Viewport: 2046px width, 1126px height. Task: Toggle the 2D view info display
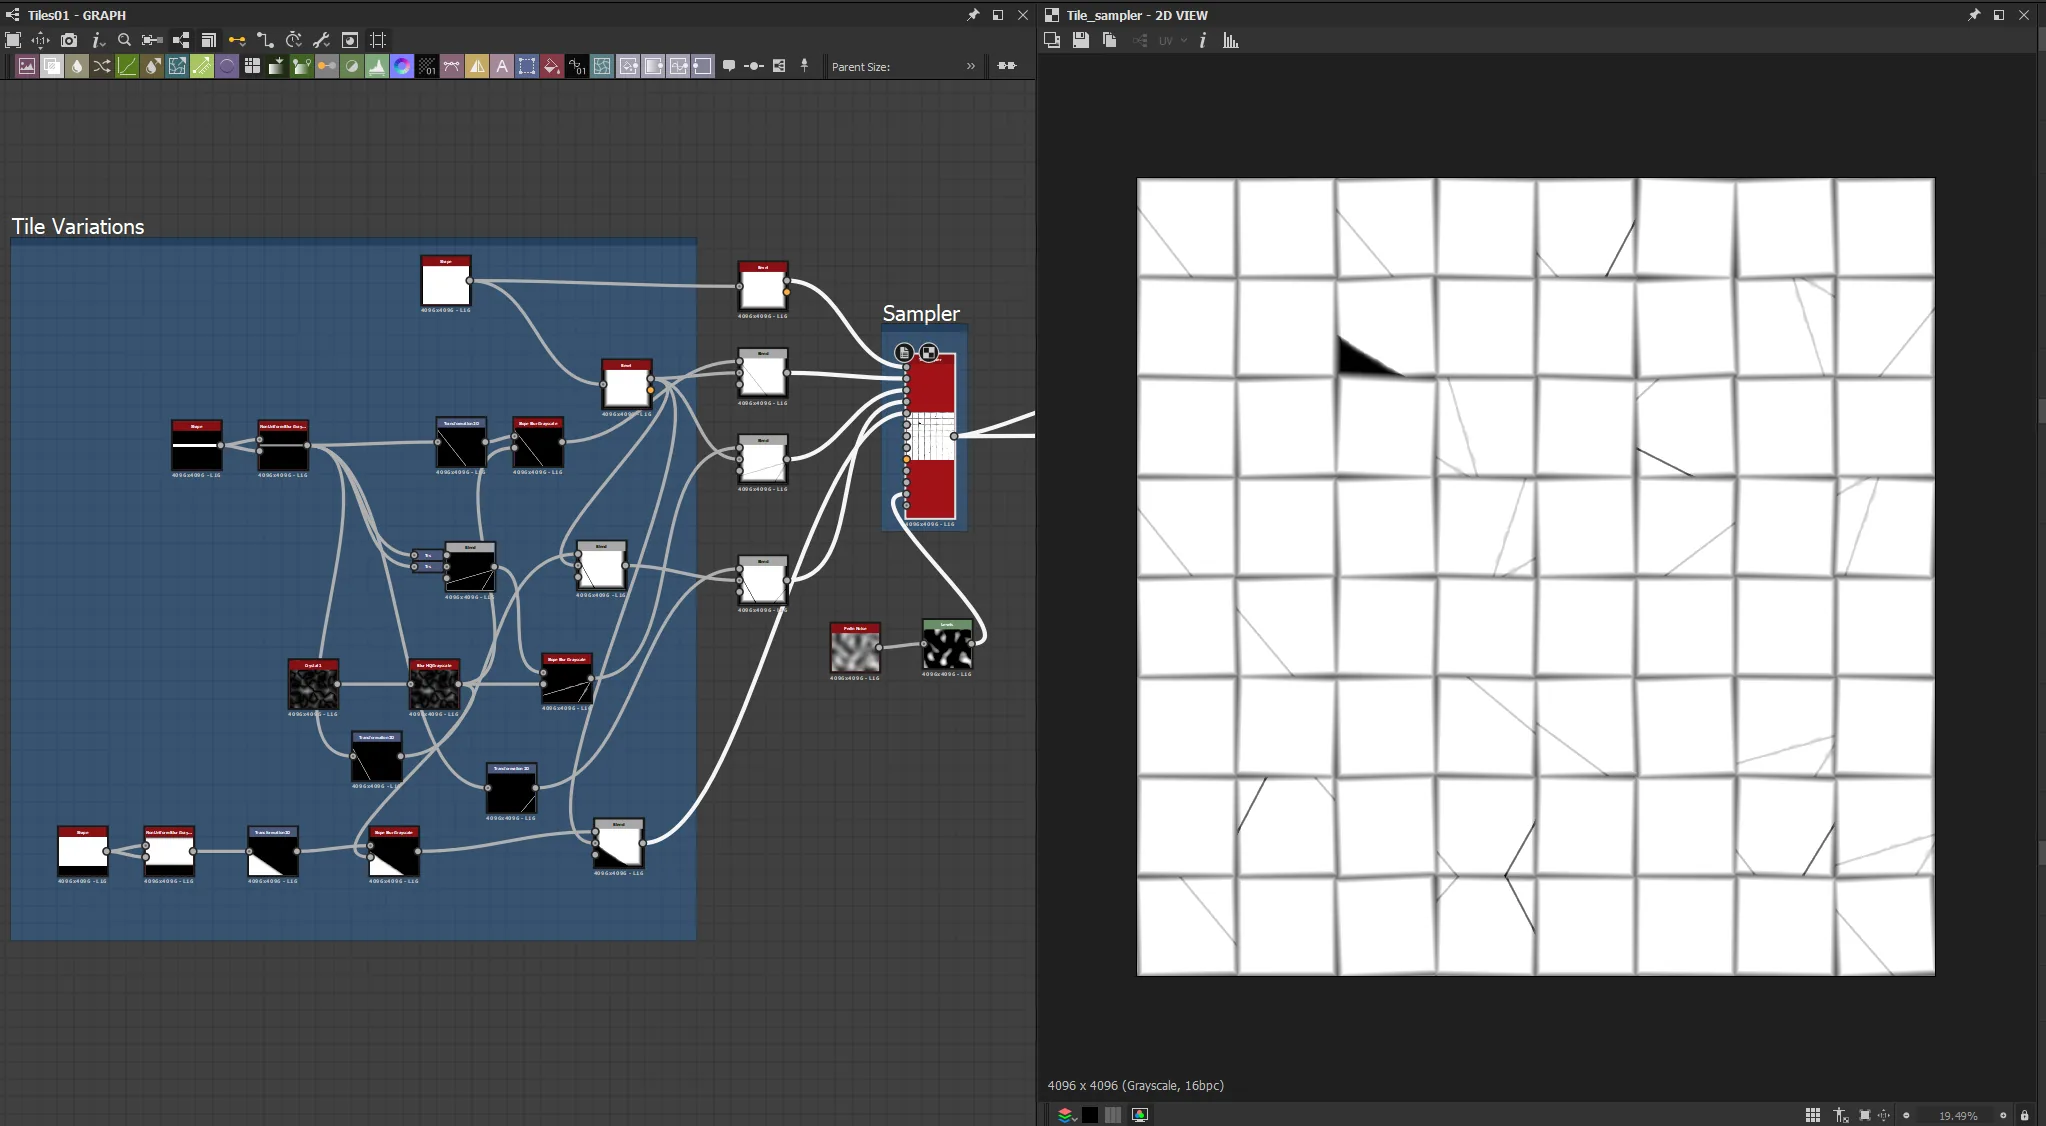[x=1202, y=40]
